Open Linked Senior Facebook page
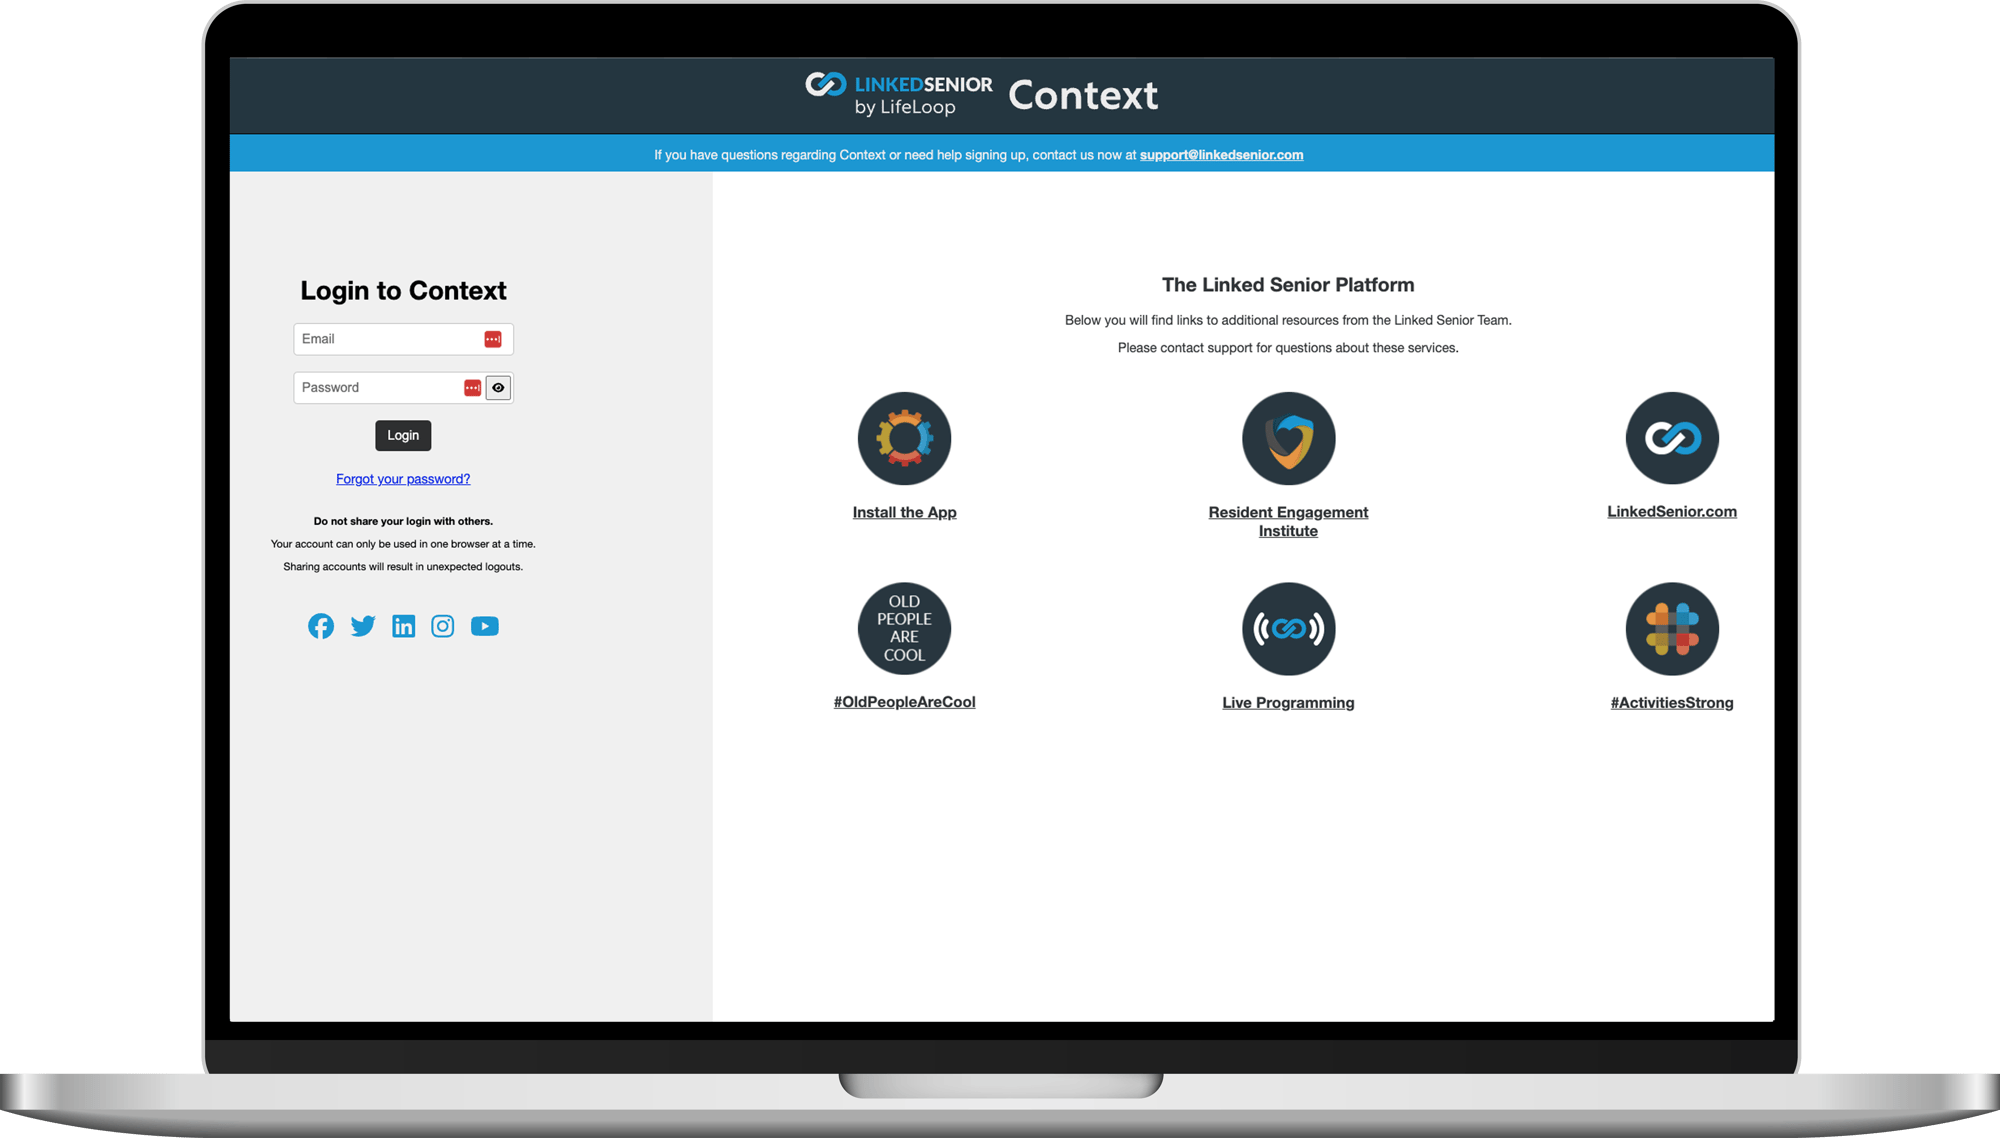Viewport: 2000px width, 1138px height. pyautogui.click(x=321, y=625)
